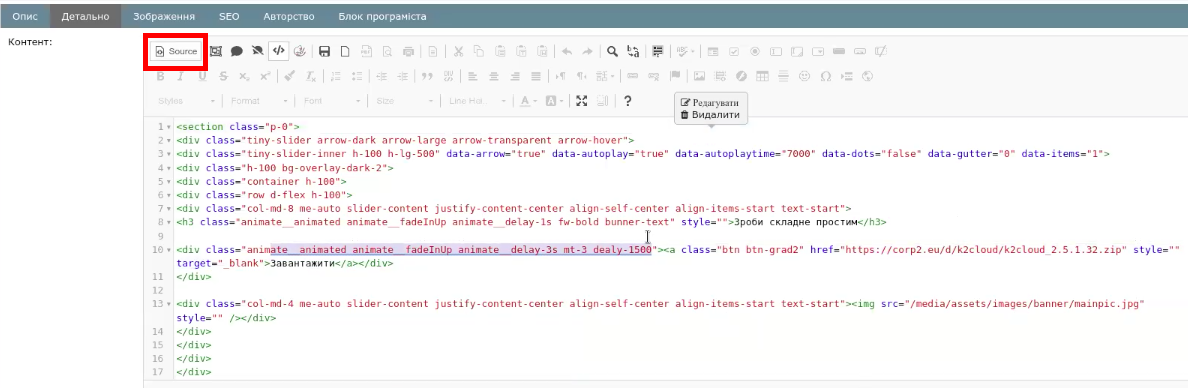Click the Insert IFrame globe icon
This screenshot has width=1188, height=388.
tap(868, 76)
